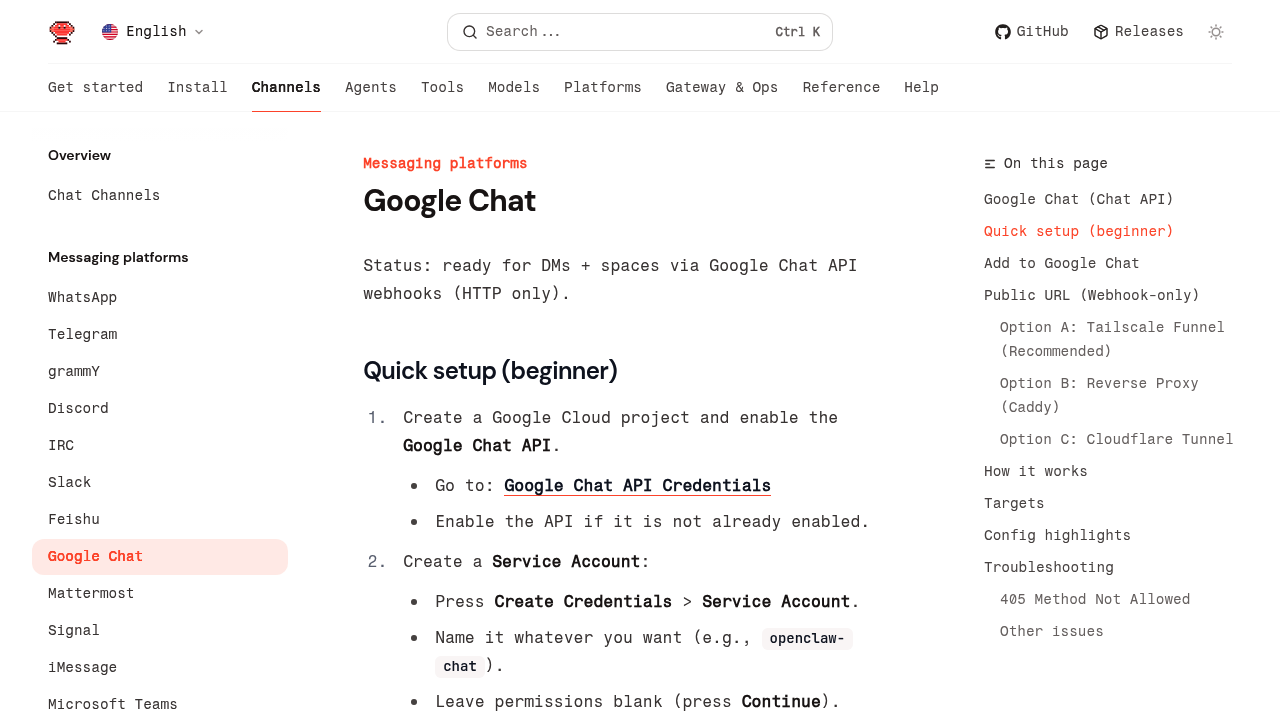
Task: Open Chat Channels overview in sidebar
Action: coord(104,195)
